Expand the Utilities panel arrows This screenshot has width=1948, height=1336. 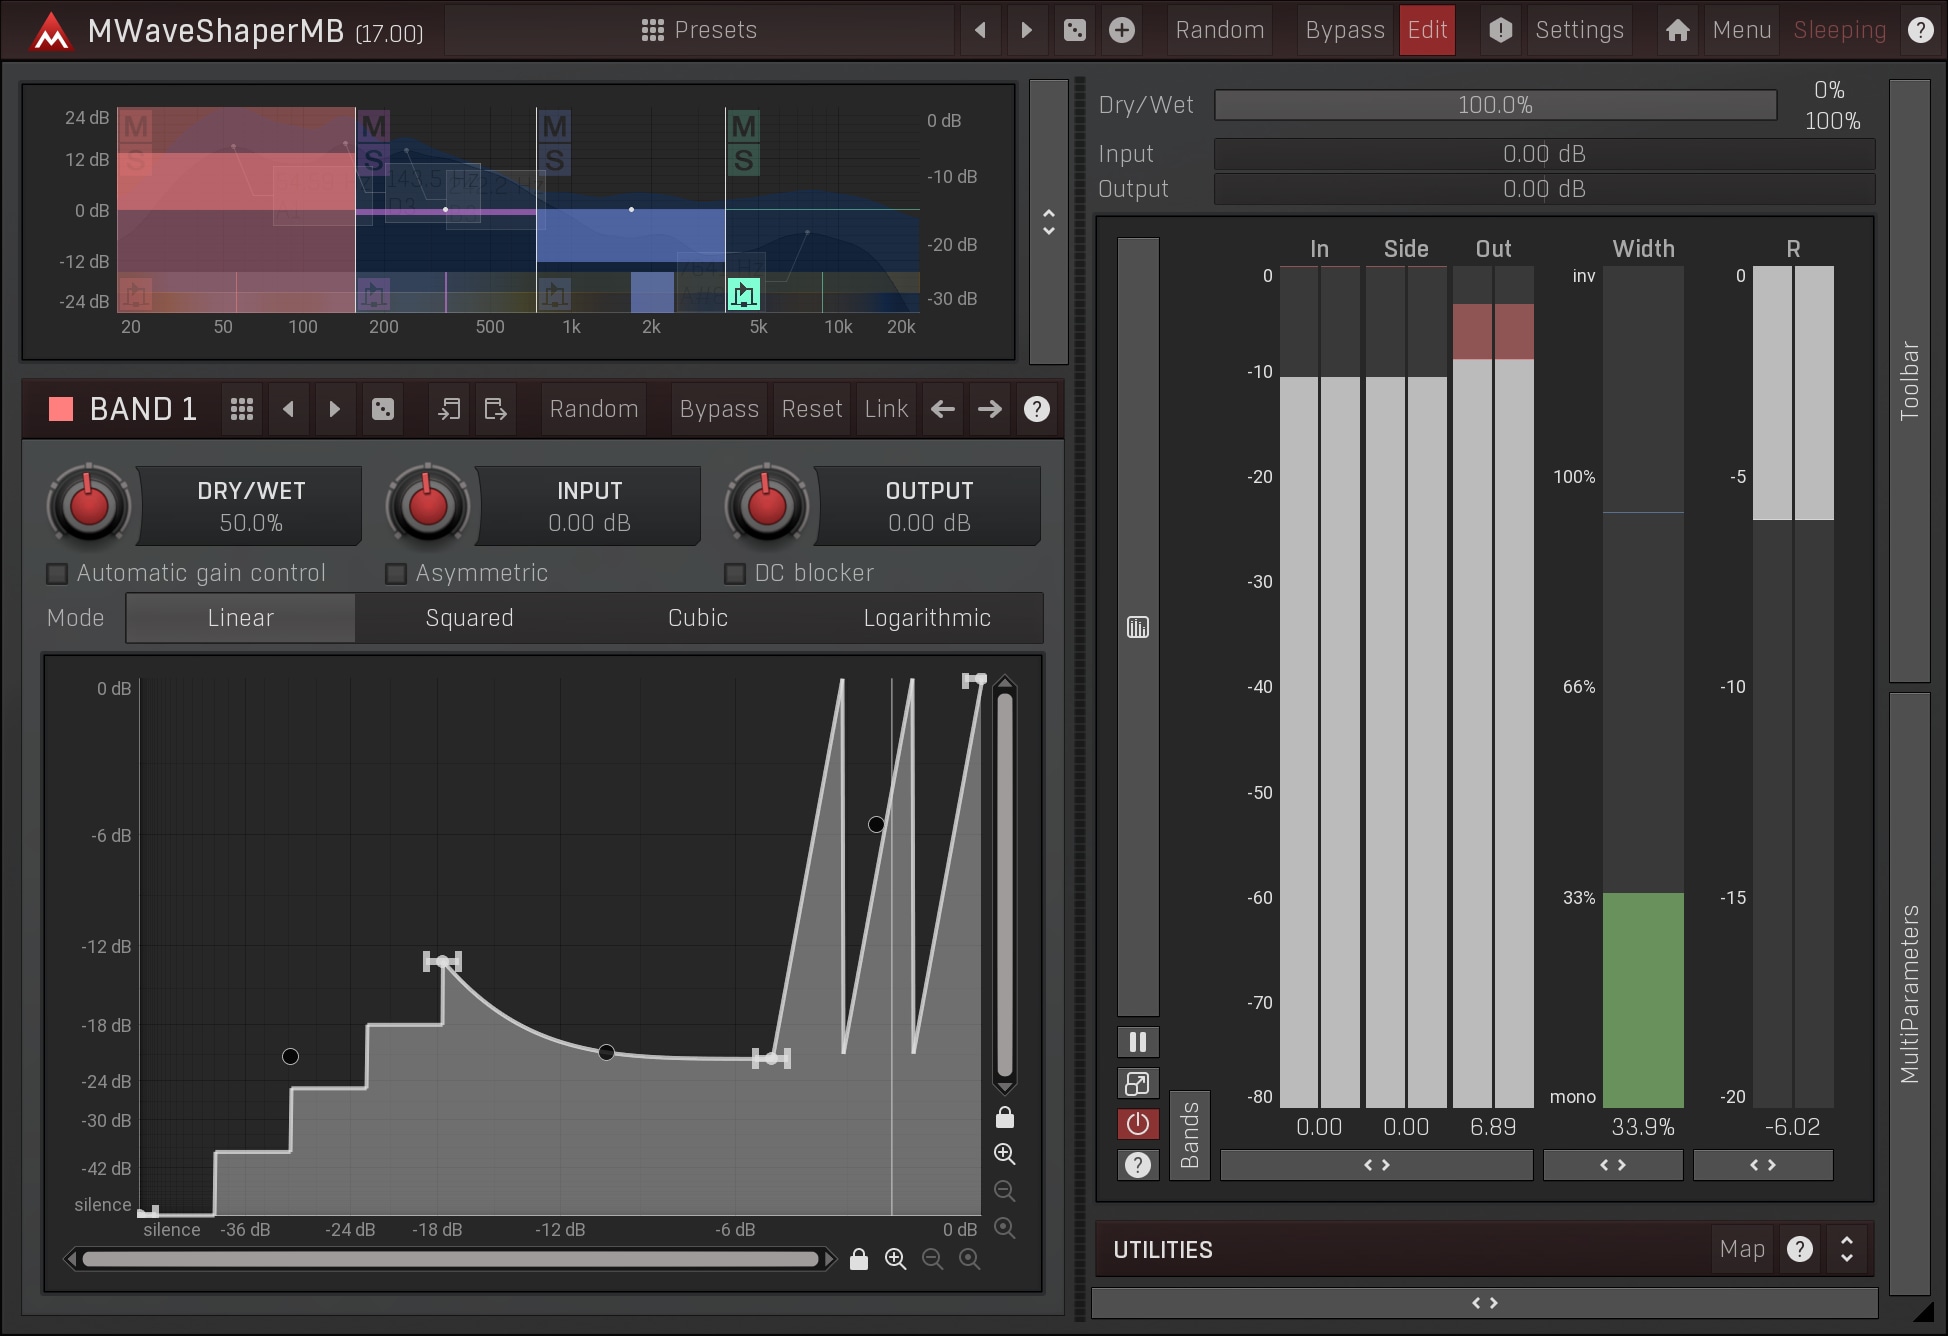point(1846,1249)
